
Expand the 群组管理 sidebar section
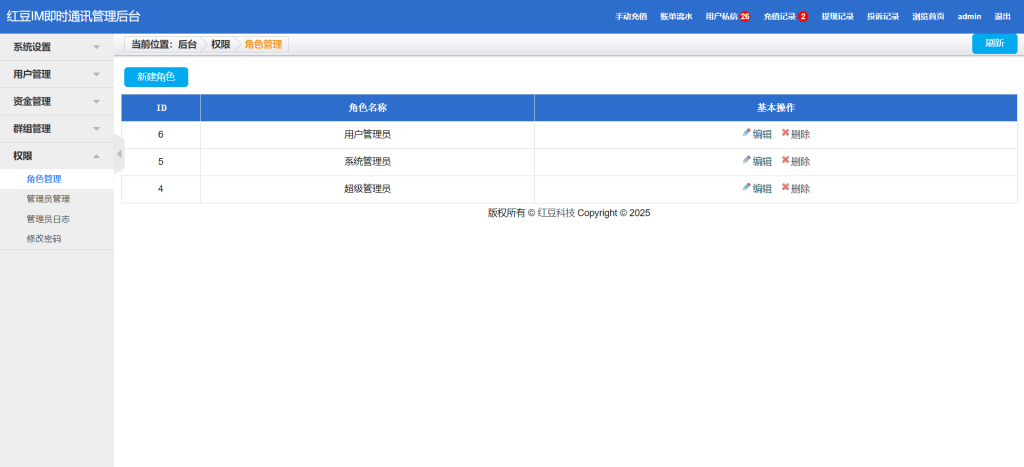pyautogui.click(x=56, y=128)
